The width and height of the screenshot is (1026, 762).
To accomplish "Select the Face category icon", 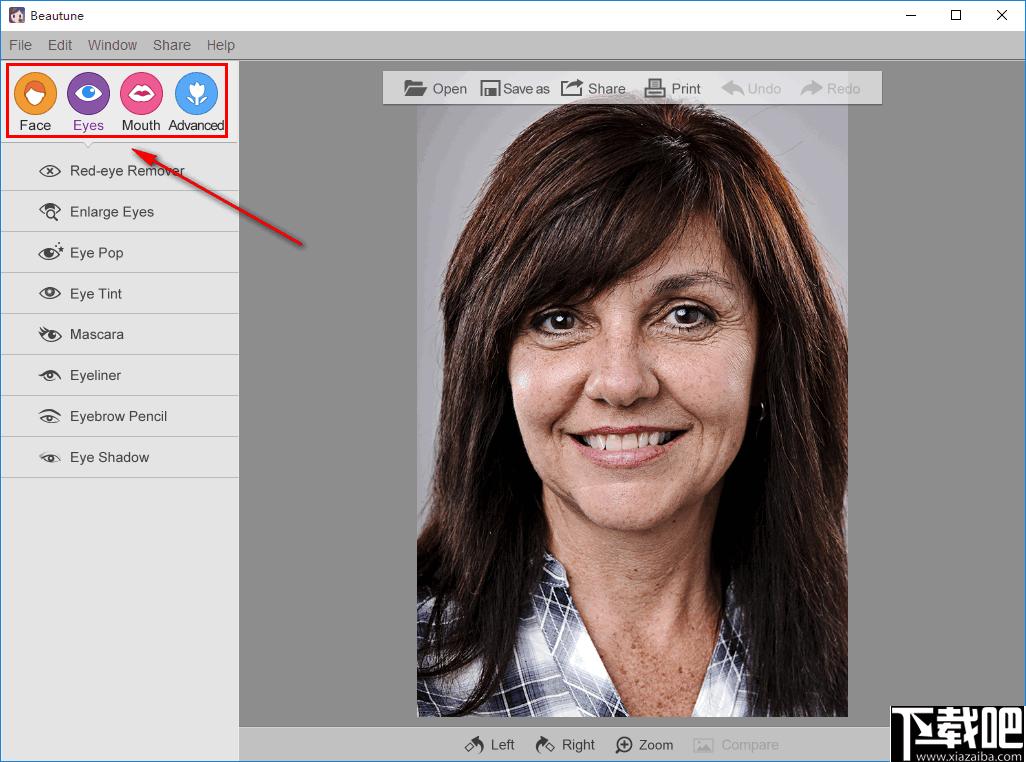I will [x=35, y=94].
